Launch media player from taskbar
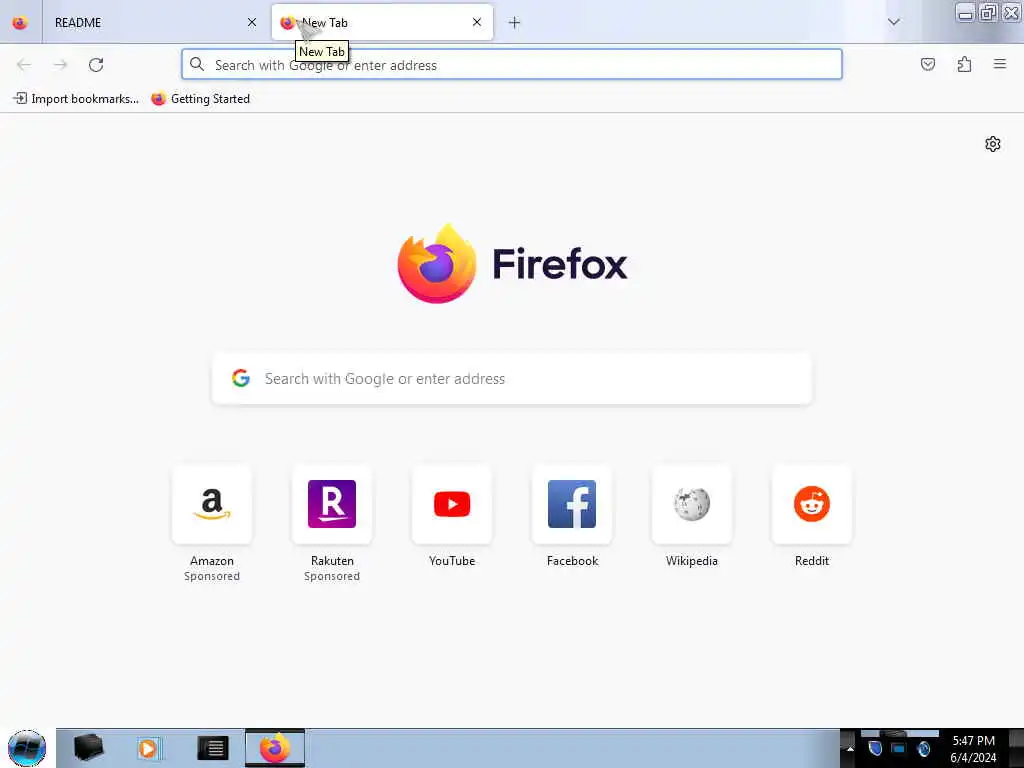Viewport: 1024px width, 768px height. pos(149,748)
